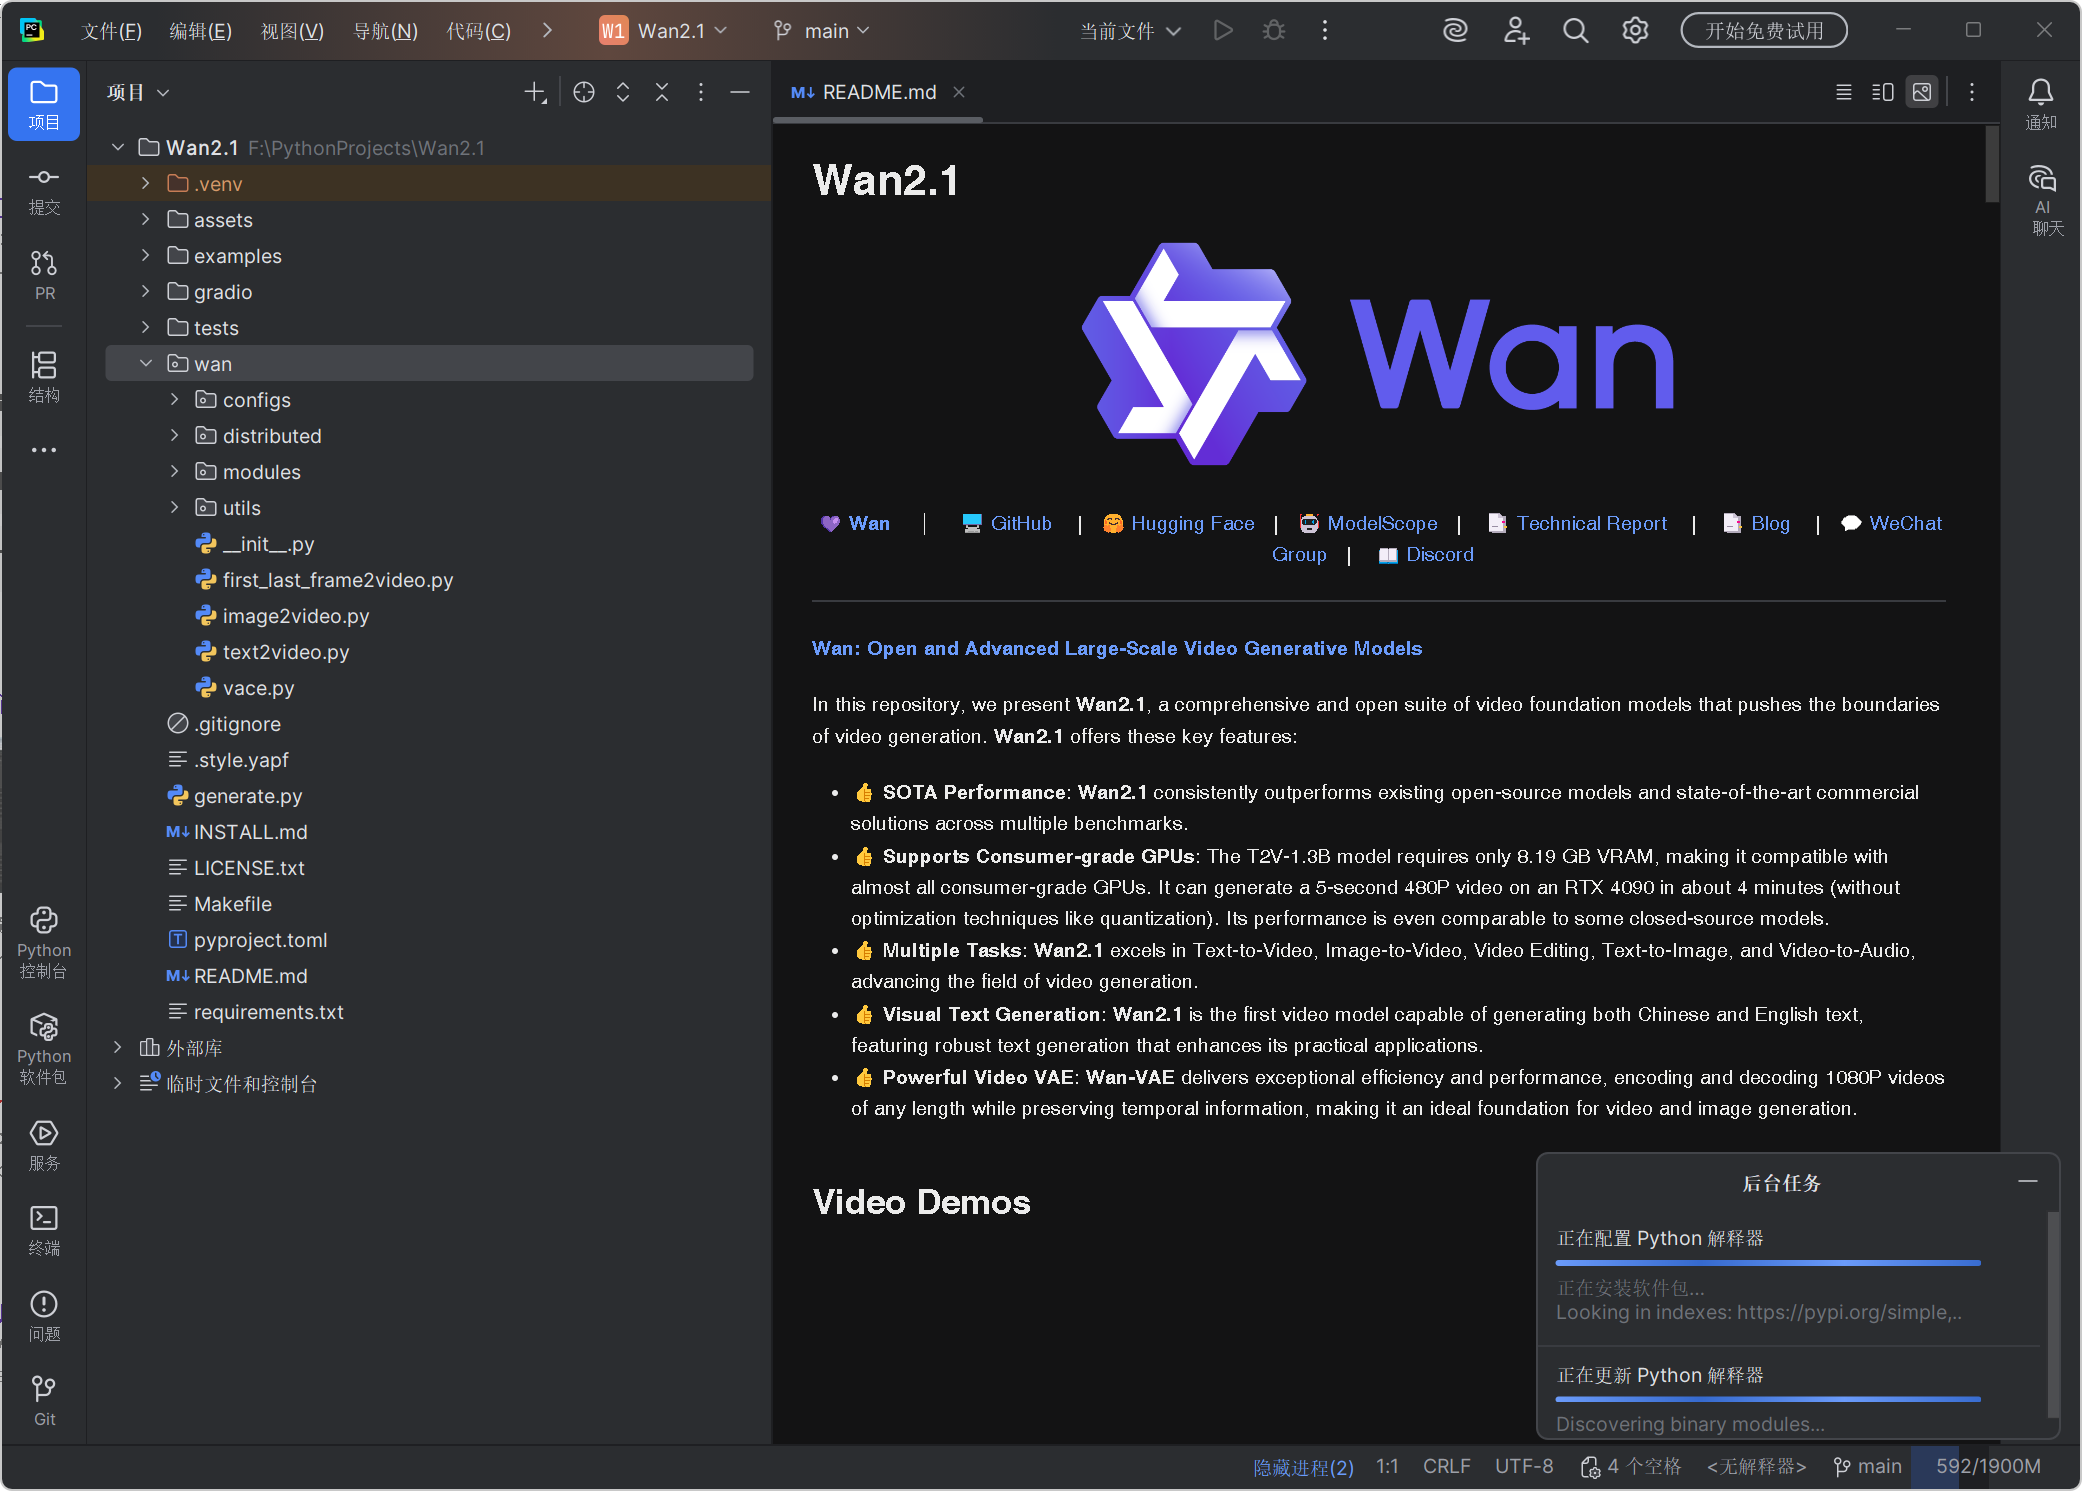
Task: Collapse all items in project tree
Action: pos(662,93)
